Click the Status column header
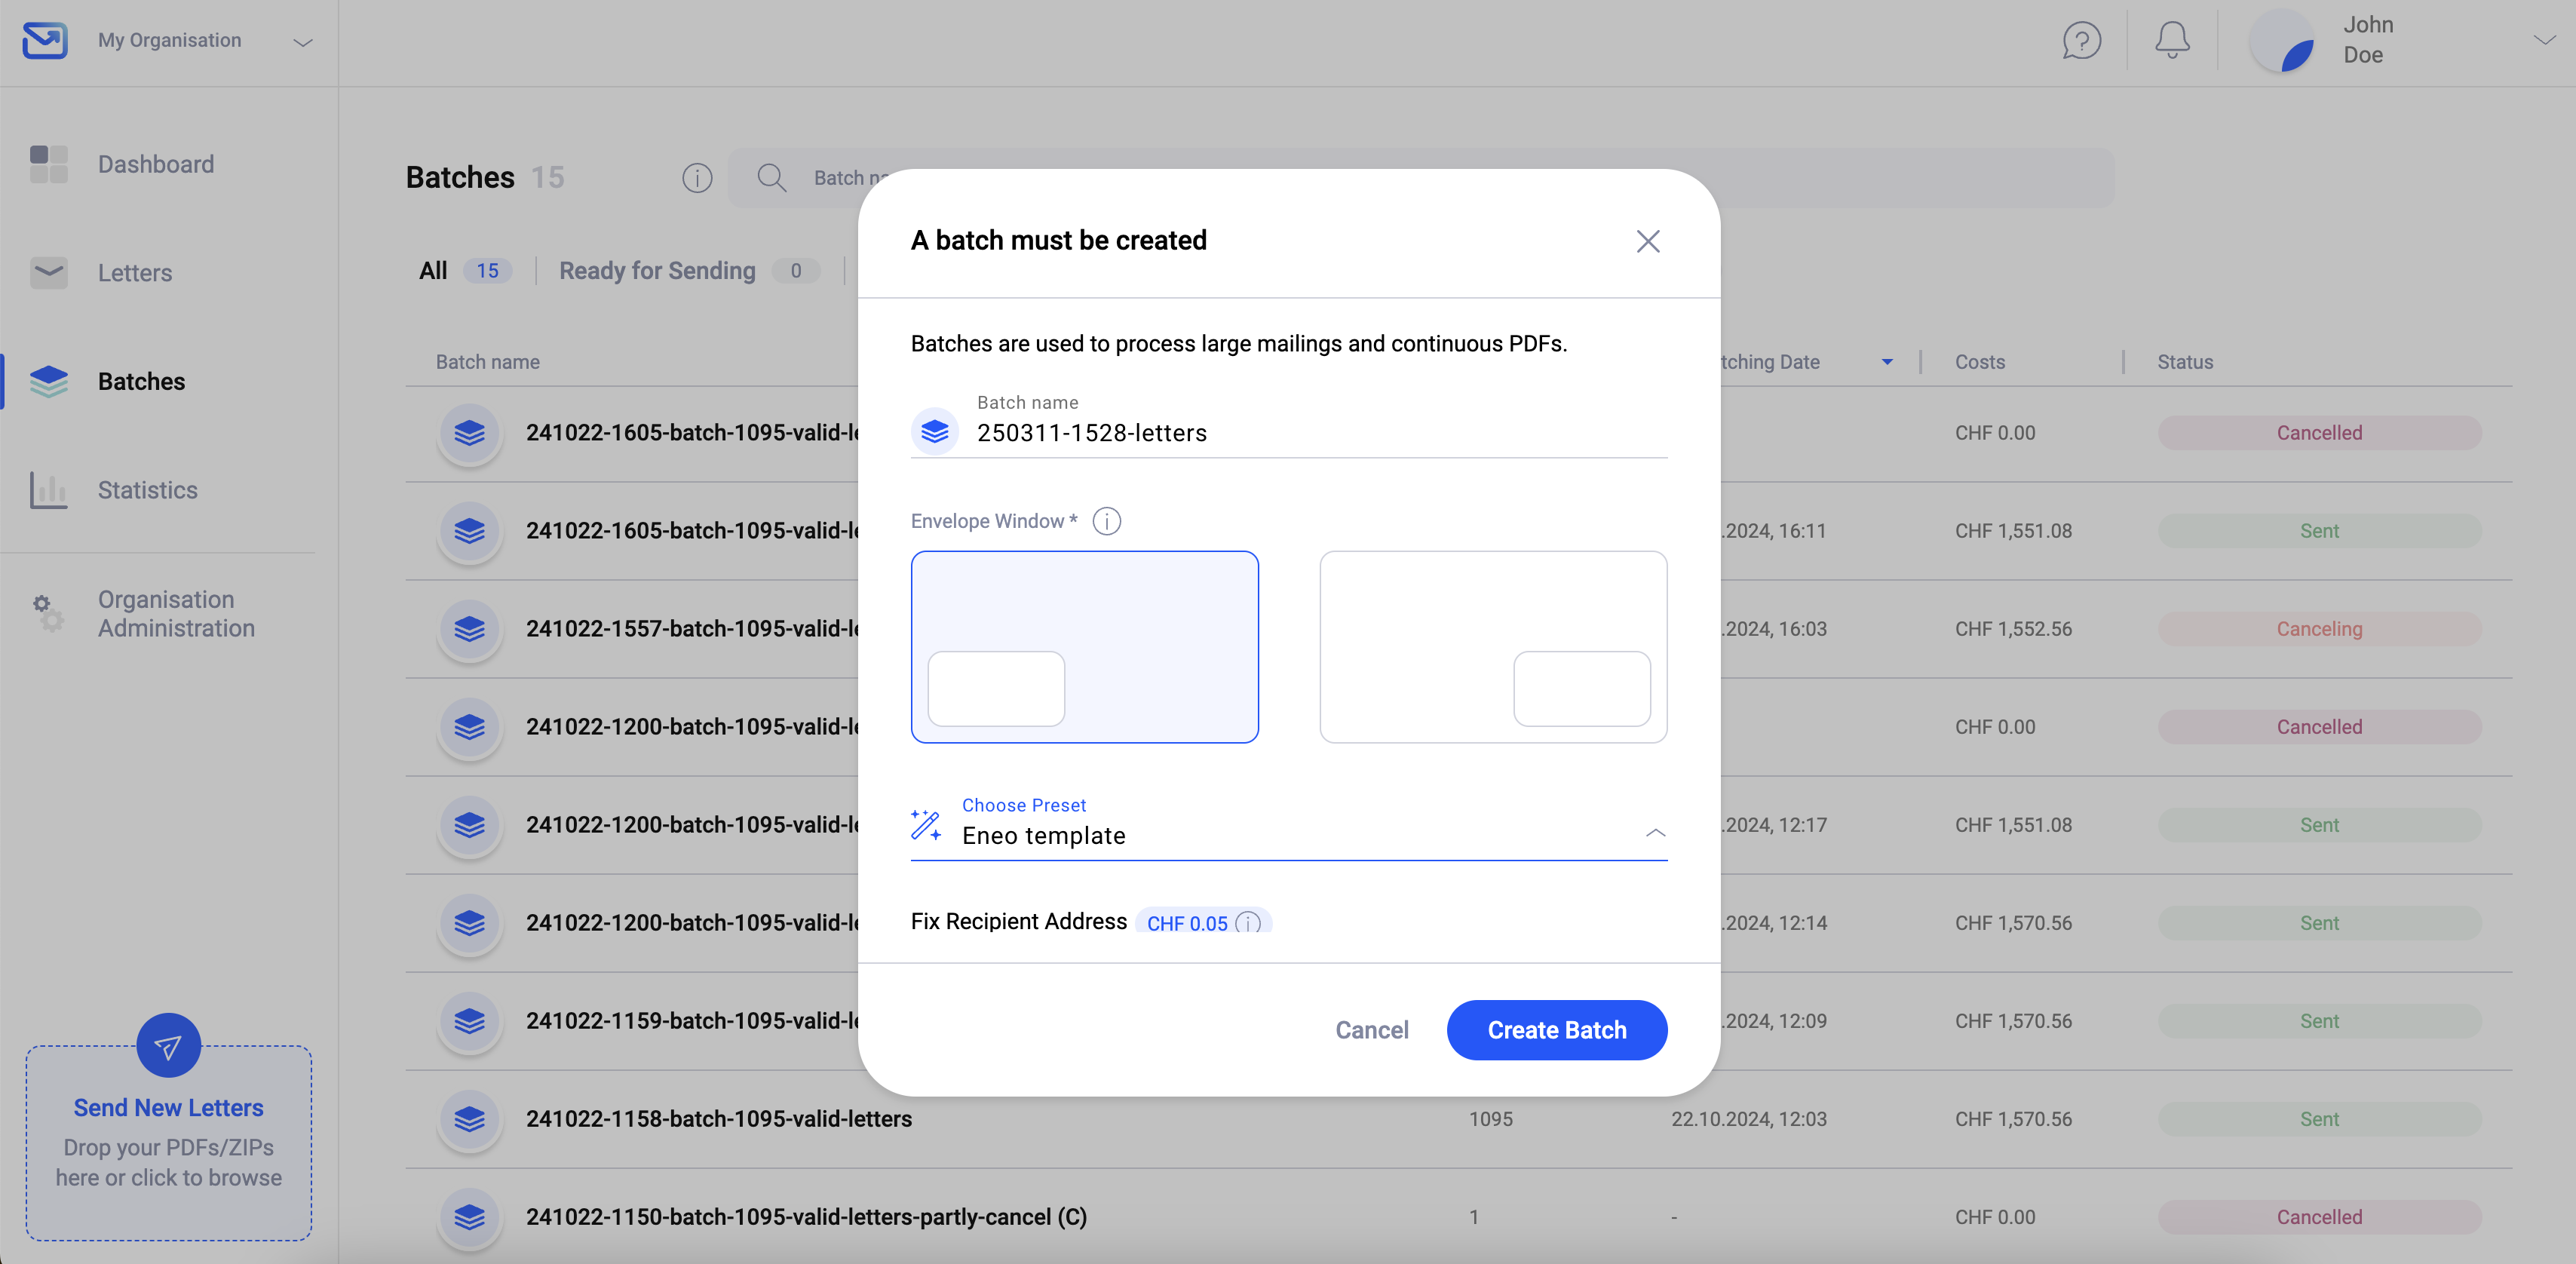Screen dimensions: 2576x1264 tap(2185, 362)
